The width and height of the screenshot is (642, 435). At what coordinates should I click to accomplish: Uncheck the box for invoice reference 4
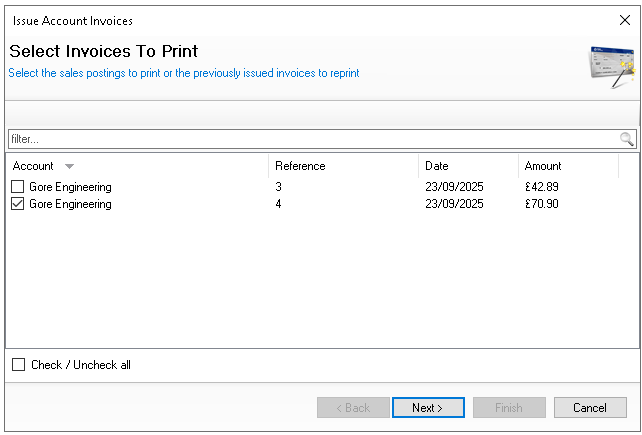18,204
